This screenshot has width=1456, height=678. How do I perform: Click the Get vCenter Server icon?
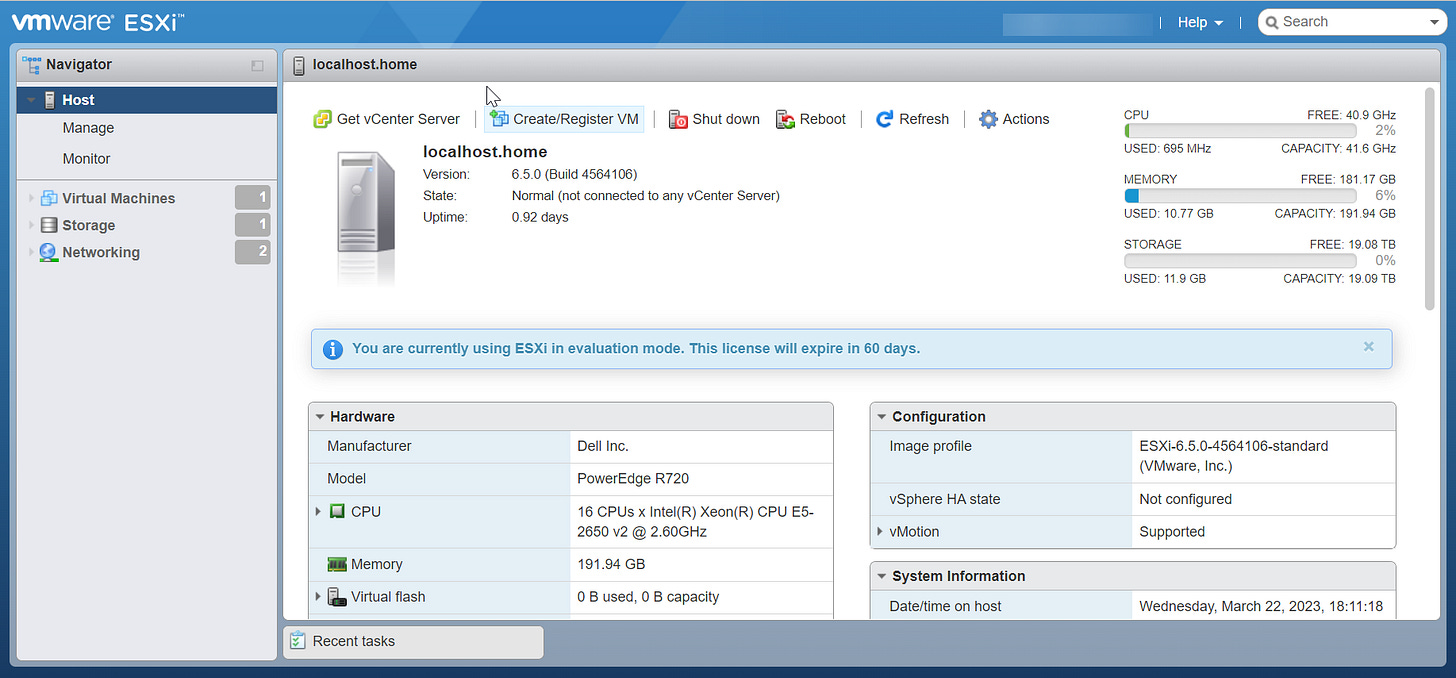tap(322, 119)
